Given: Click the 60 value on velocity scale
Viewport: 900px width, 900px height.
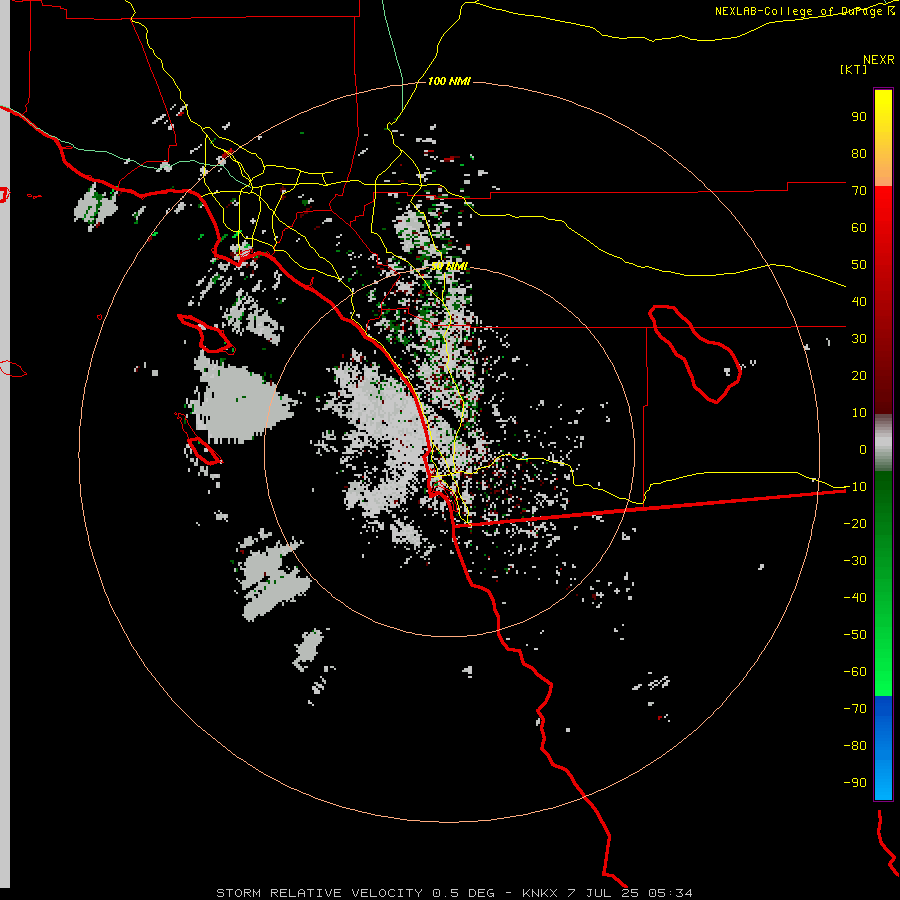Looking at the screenshot, I should (x=859, y=227).
